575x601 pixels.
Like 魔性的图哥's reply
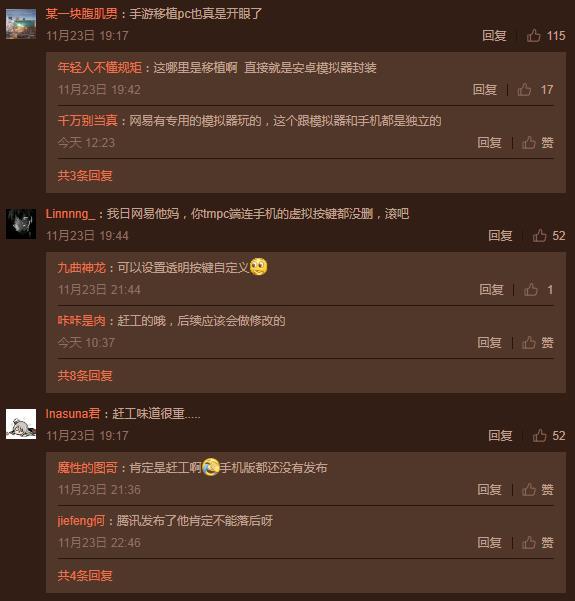coord(537,489)
